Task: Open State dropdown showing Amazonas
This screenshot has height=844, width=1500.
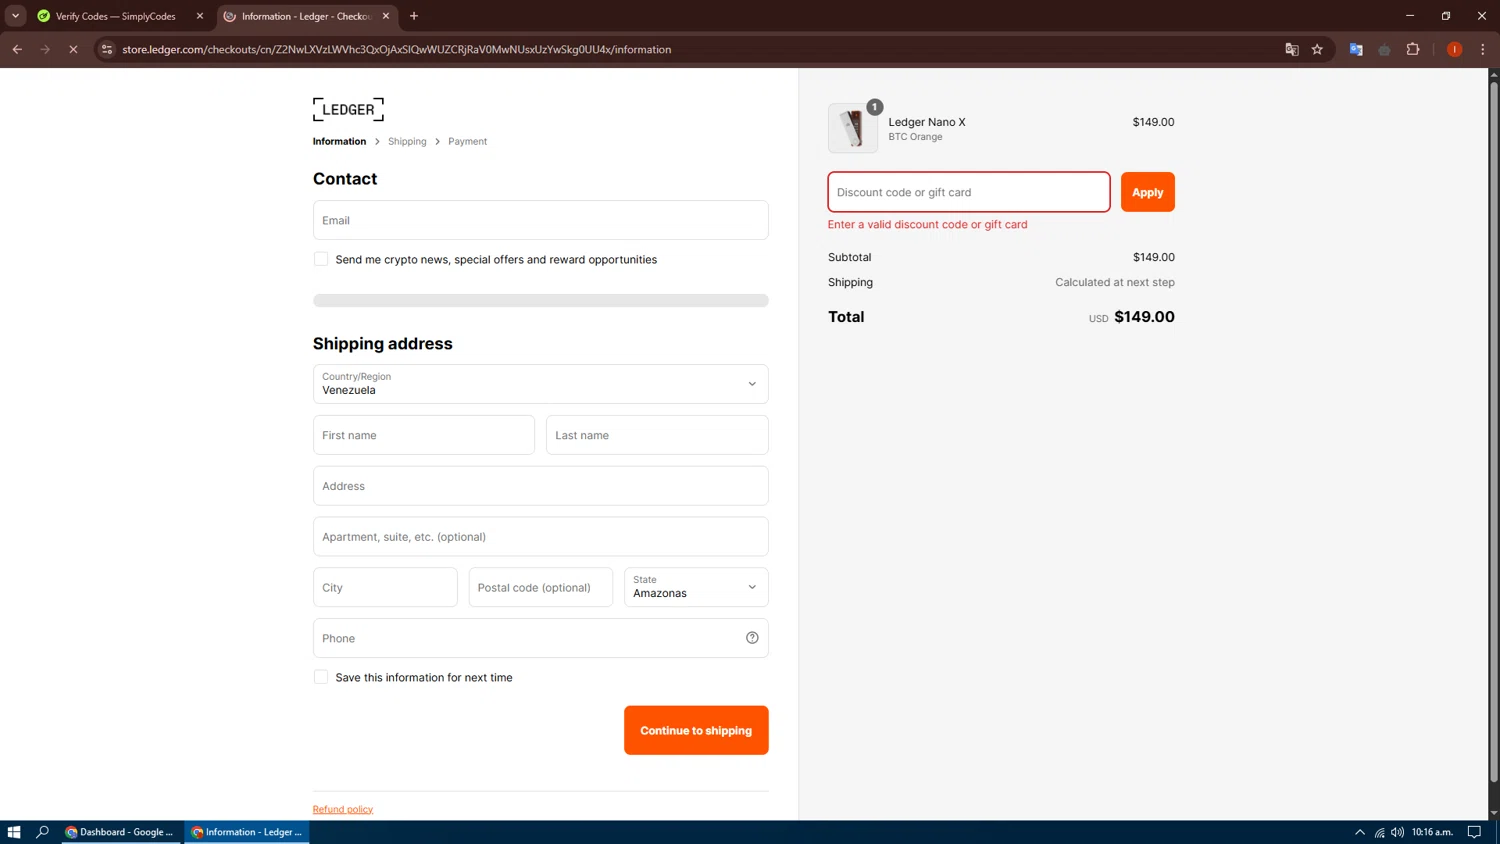Action: (696, 587)
